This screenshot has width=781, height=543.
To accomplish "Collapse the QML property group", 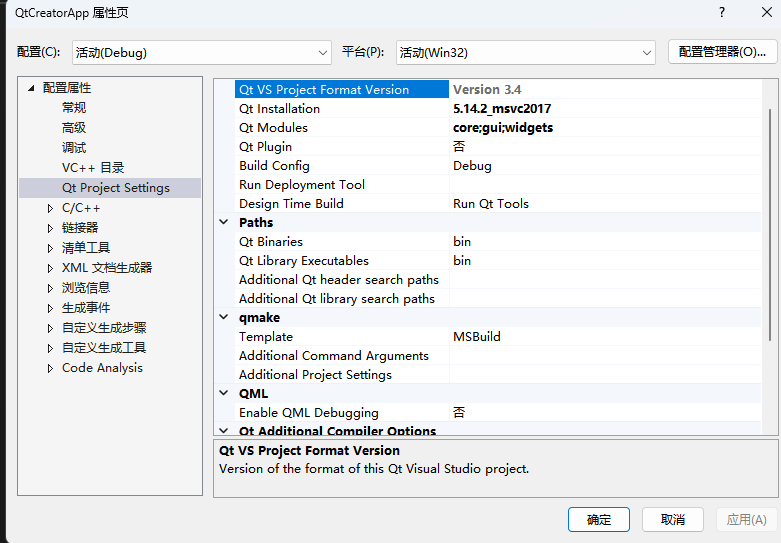I will [224, 393].
